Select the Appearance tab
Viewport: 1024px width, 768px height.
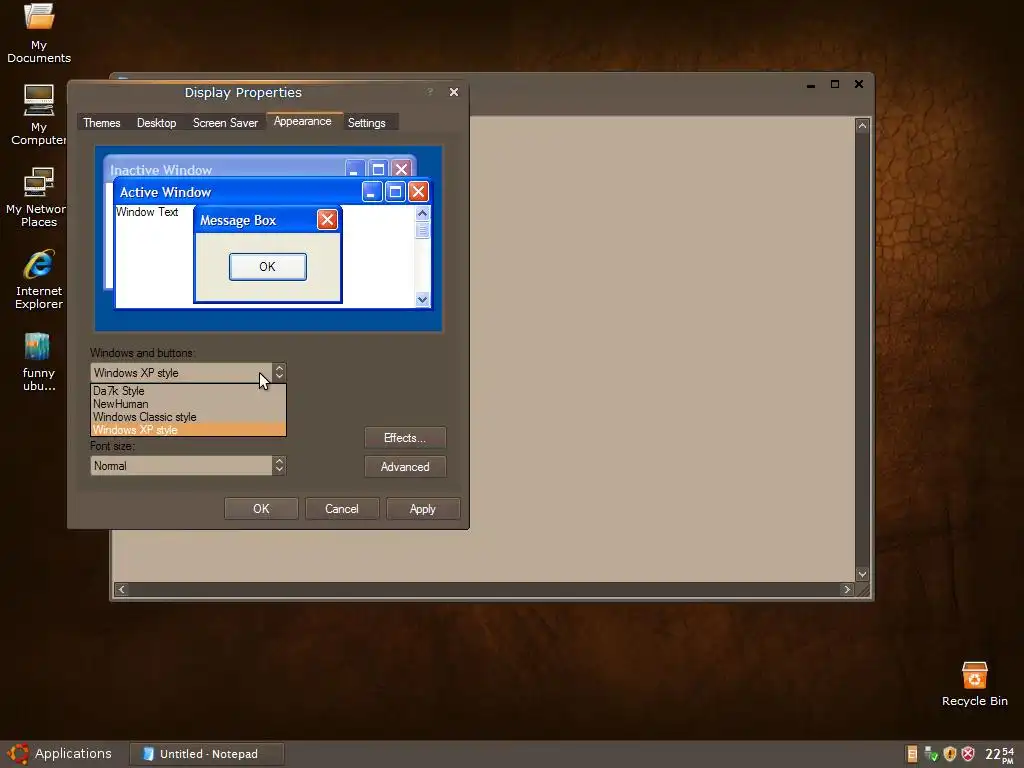click(302, 121)
